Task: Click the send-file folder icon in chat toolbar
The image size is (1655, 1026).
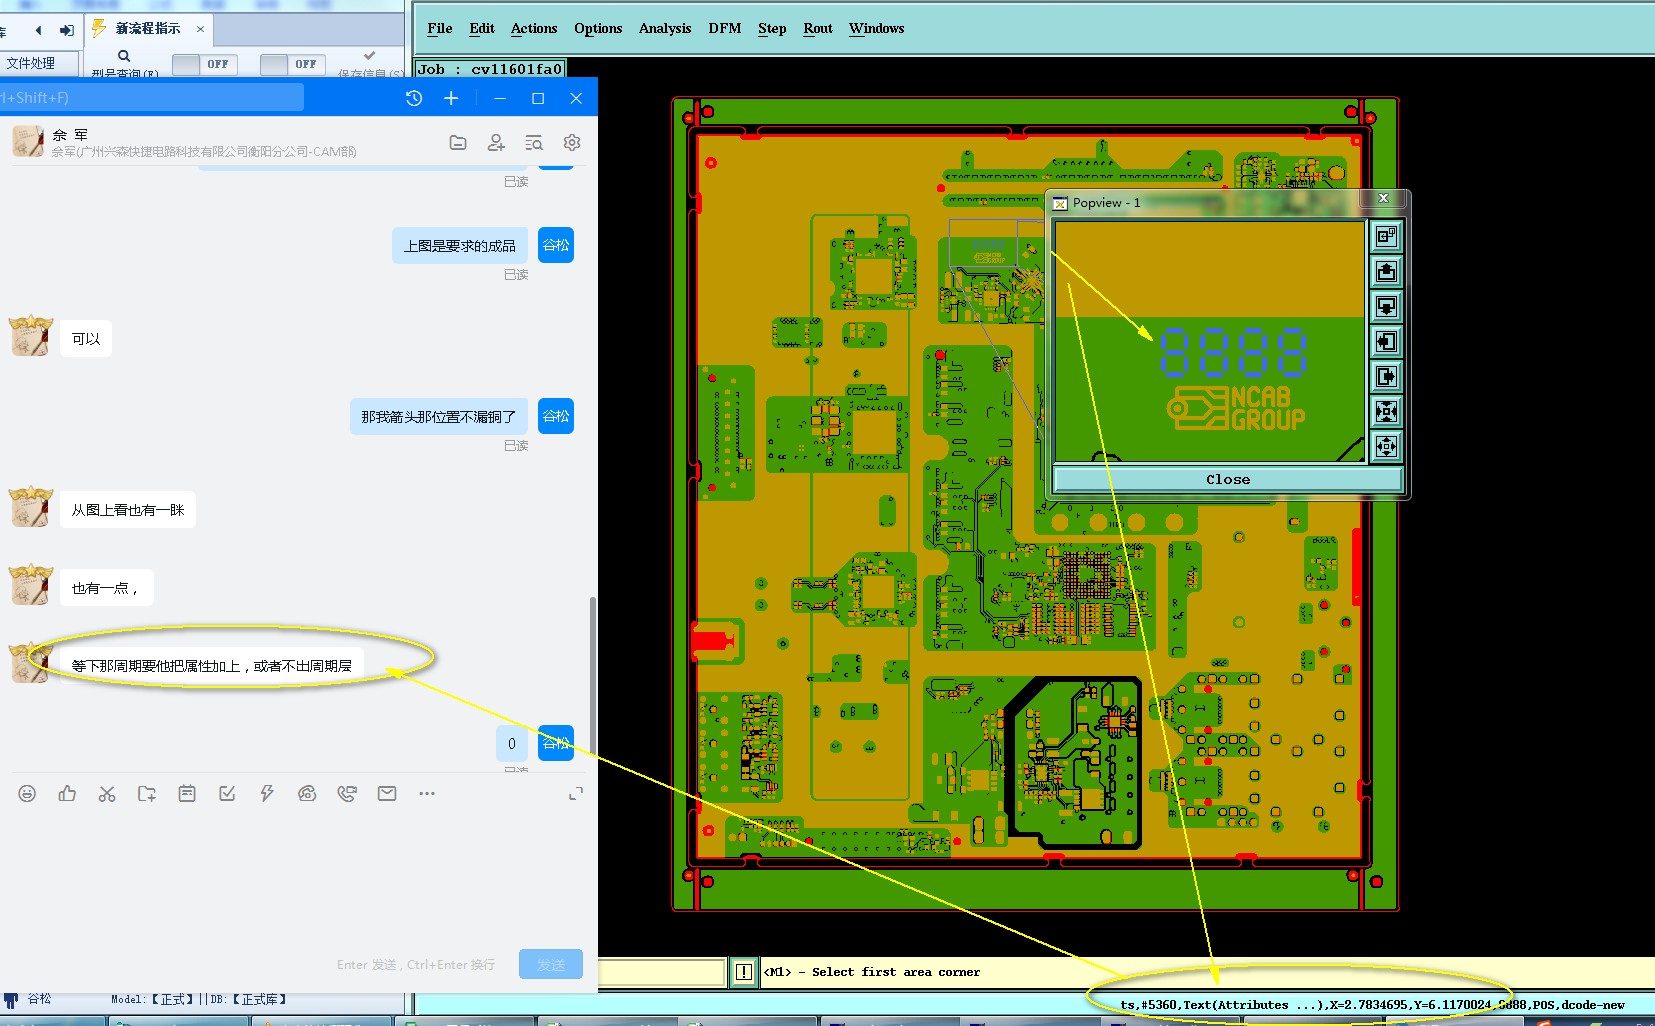Action: pyautogui.click(x=147, y=793)
